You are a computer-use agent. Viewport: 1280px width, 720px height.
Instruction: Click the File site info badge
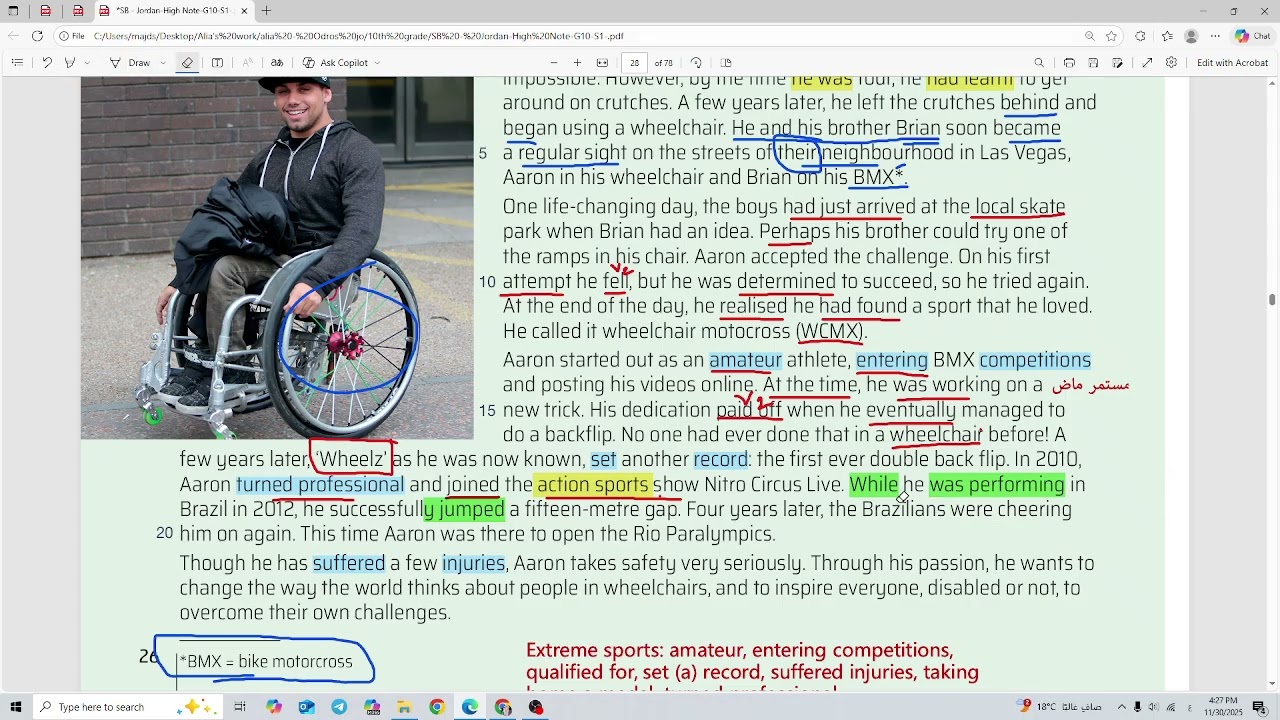point(71,36)
